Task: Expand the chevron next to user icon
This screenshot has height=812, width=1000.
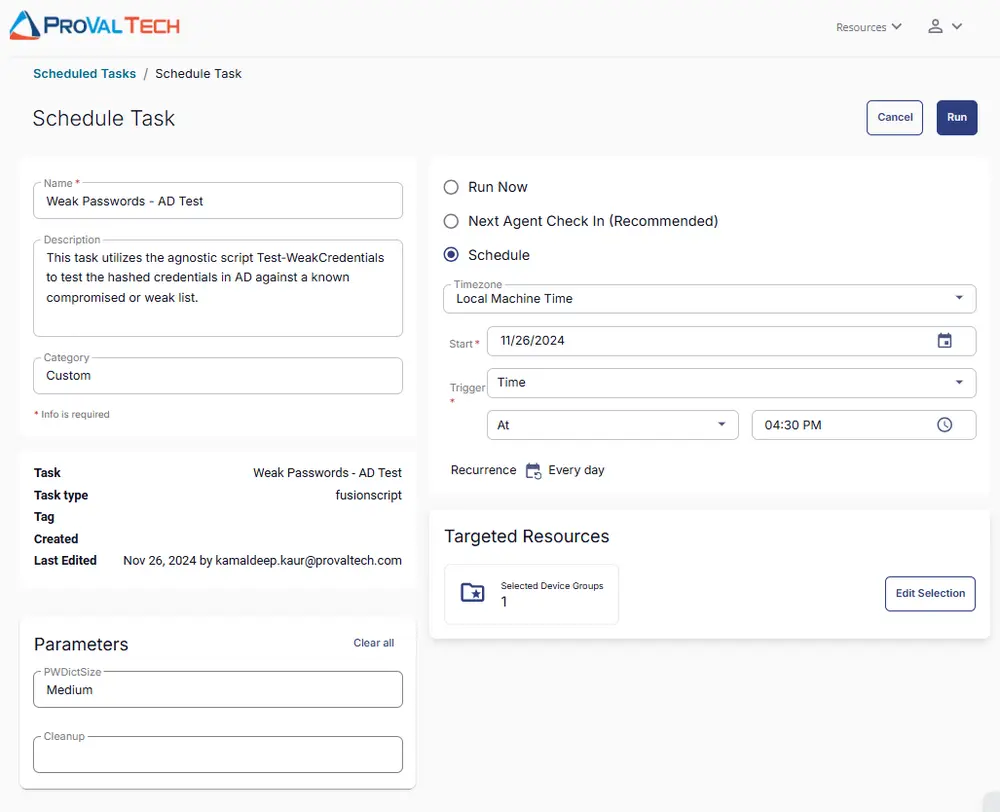Action: (957, 26)
